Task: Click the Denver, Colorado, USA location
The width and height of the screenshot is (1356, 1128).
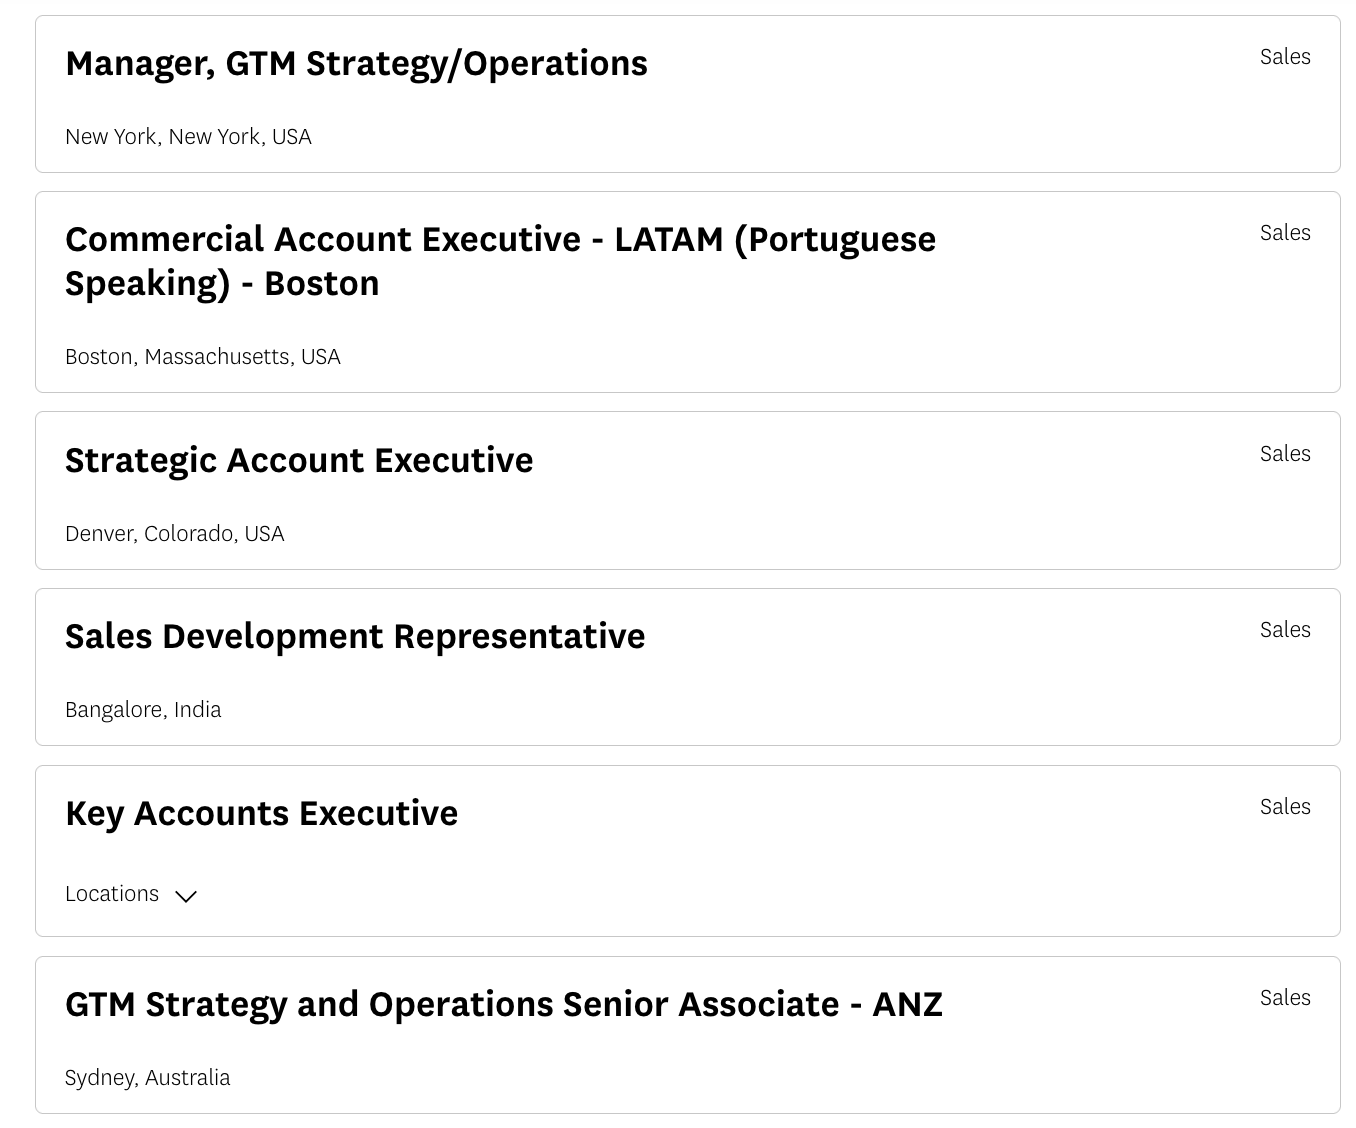Action: pyautogui.click(x=174, y=533)
